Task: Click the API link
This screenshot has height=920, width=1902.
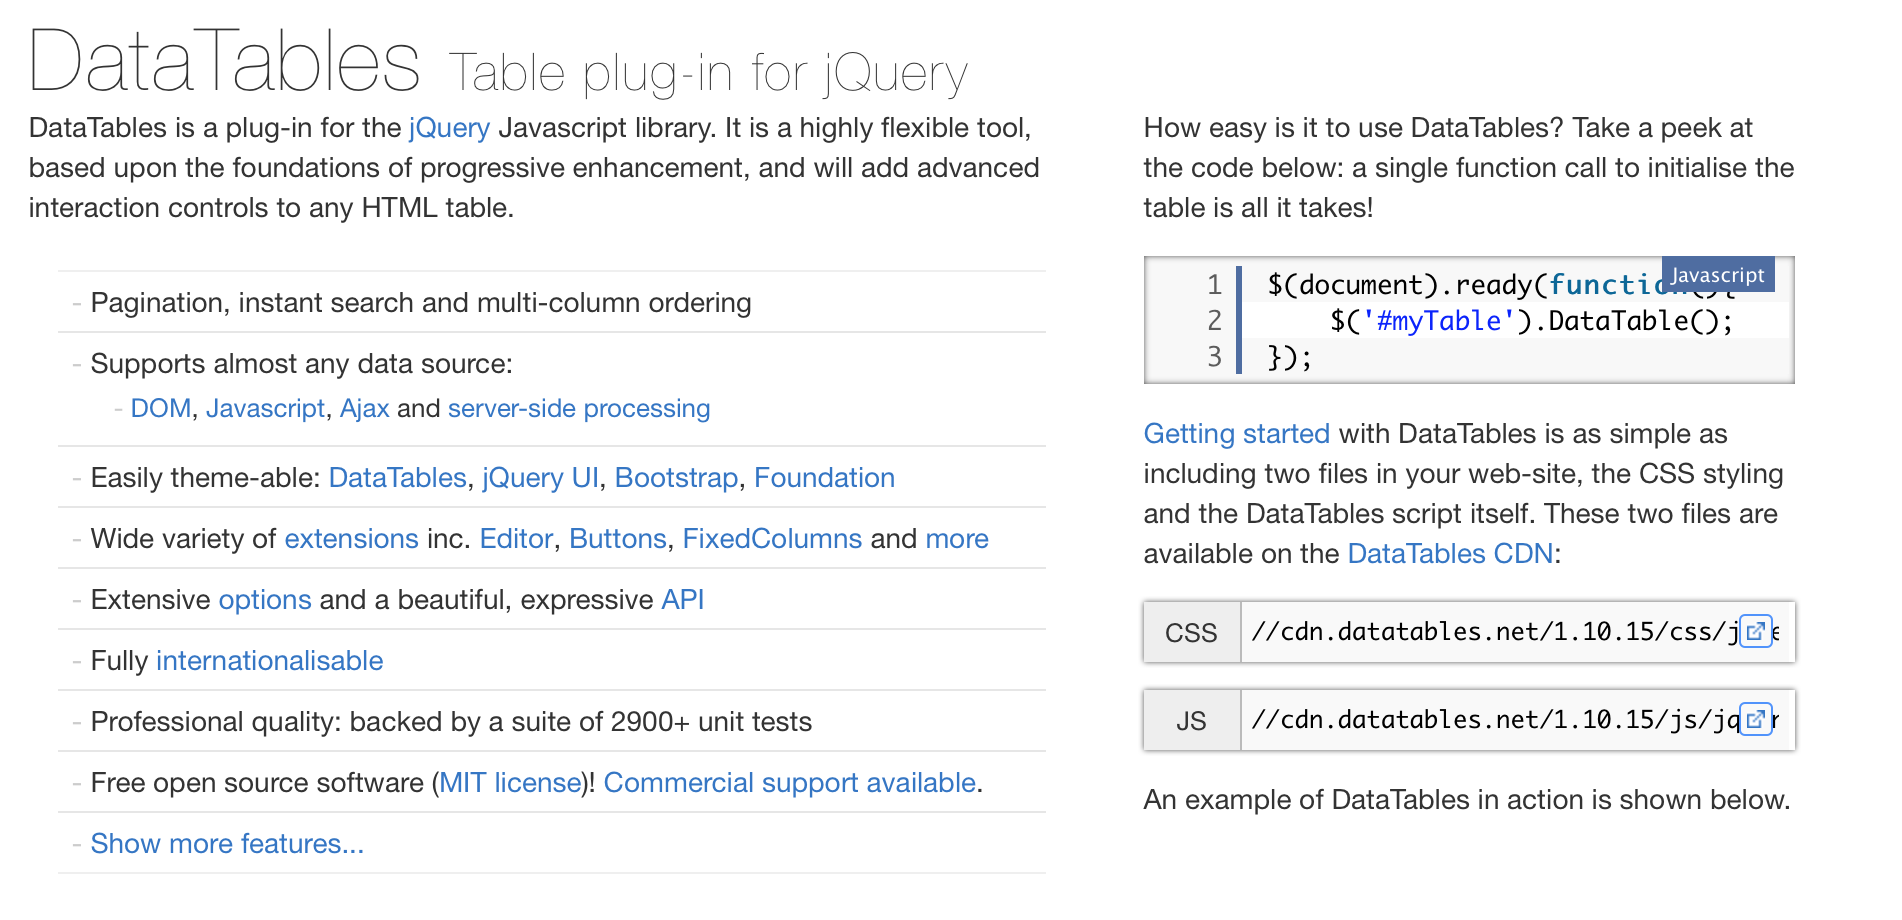Action: [x=683, y=600]
